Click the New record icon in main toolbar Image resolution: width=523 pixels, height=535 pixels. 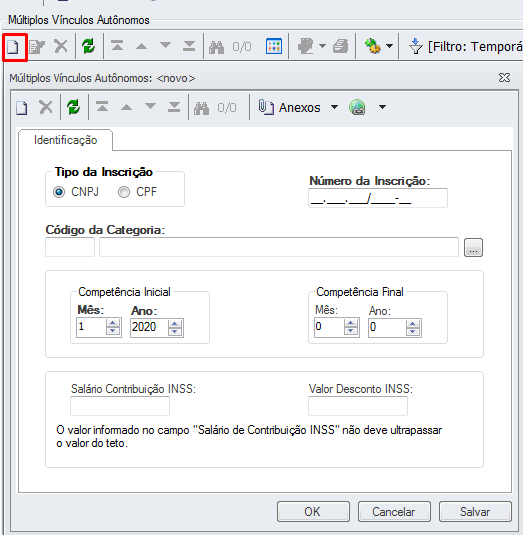(13, 47)
